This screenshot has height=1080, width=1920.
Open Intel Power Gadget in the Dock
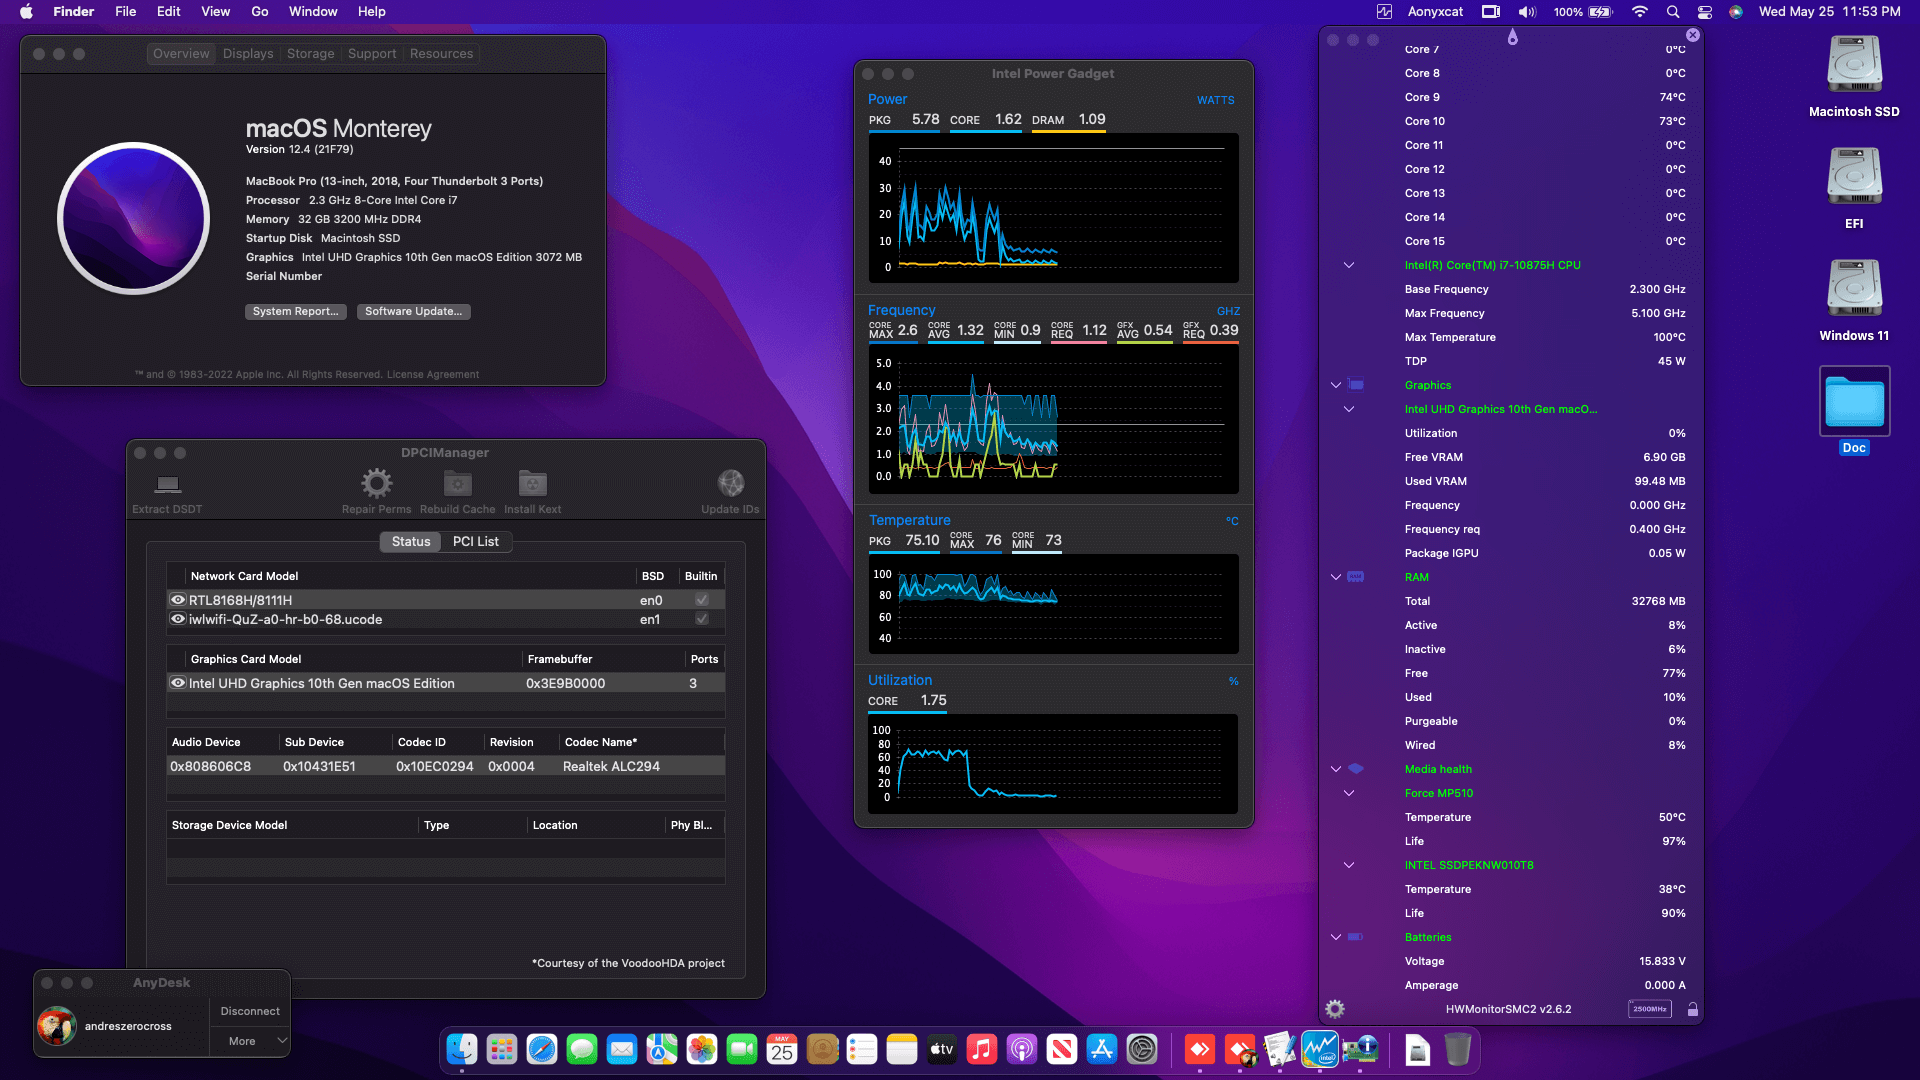point(1320,1049)
